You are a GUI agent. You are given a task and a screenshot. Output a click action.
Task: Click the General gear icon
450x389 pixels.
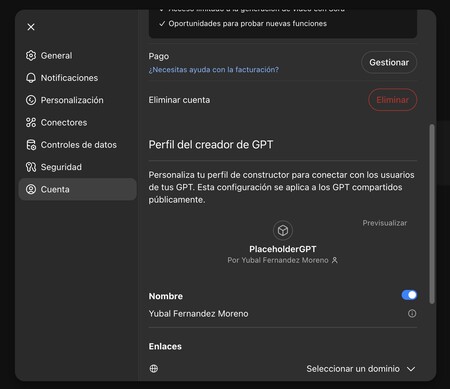(31, 55)
